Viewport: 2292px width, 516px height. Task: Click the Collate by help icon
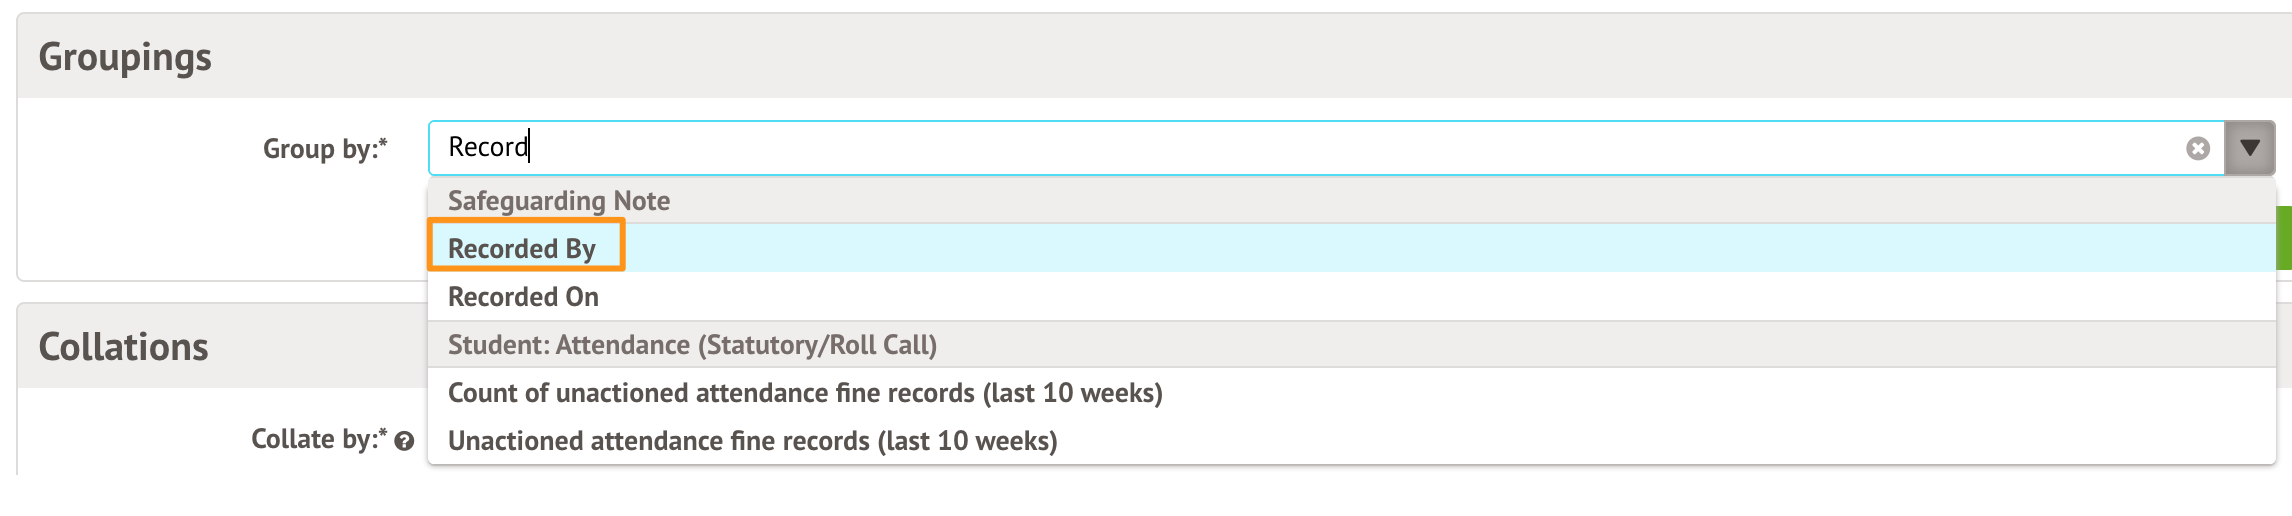coord(404,441)
